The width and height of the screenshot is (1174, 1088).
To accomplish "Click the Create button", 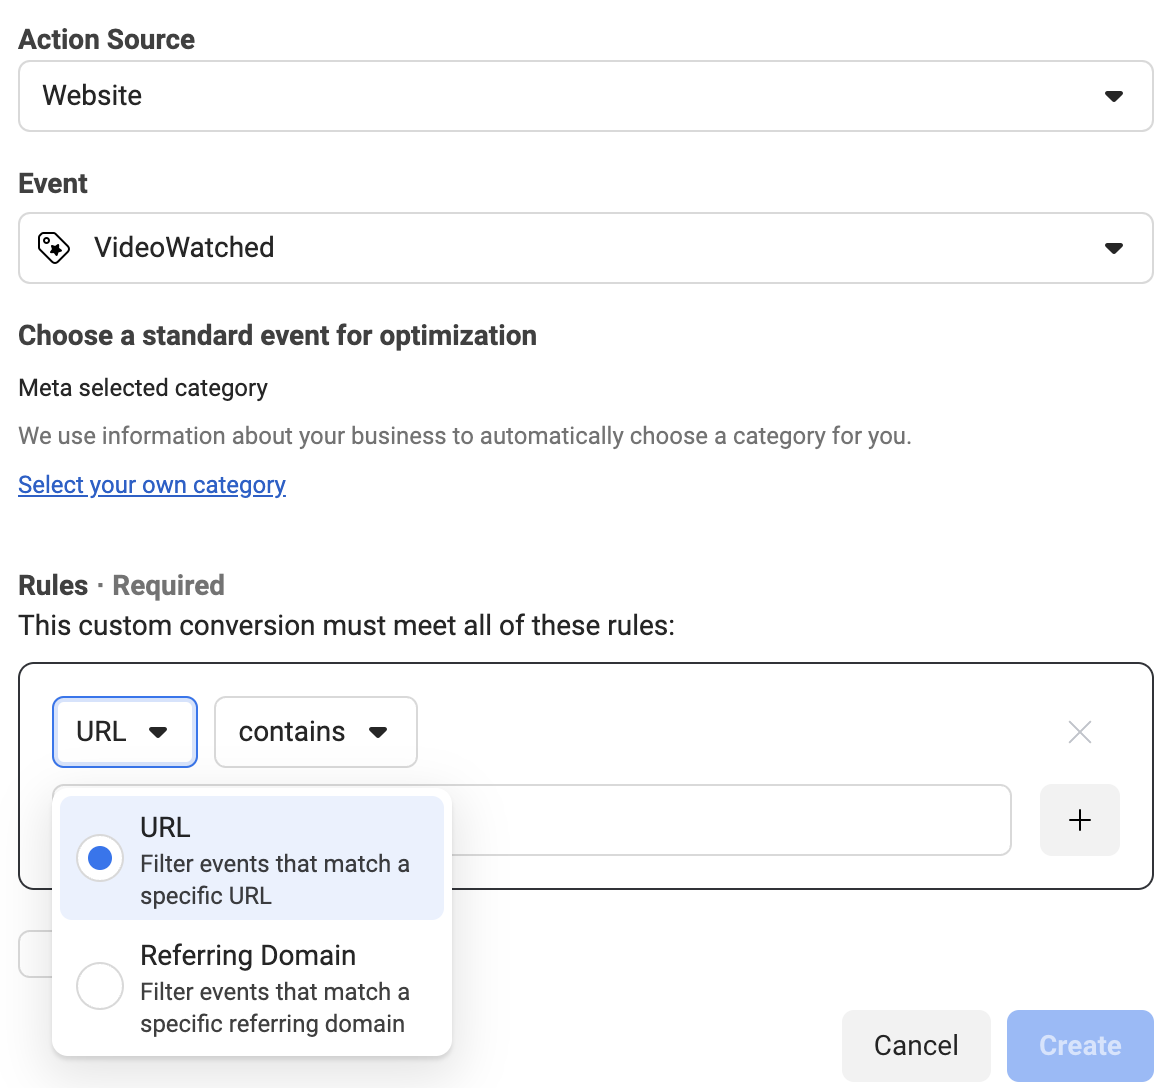I will tap(1080, 1045).
